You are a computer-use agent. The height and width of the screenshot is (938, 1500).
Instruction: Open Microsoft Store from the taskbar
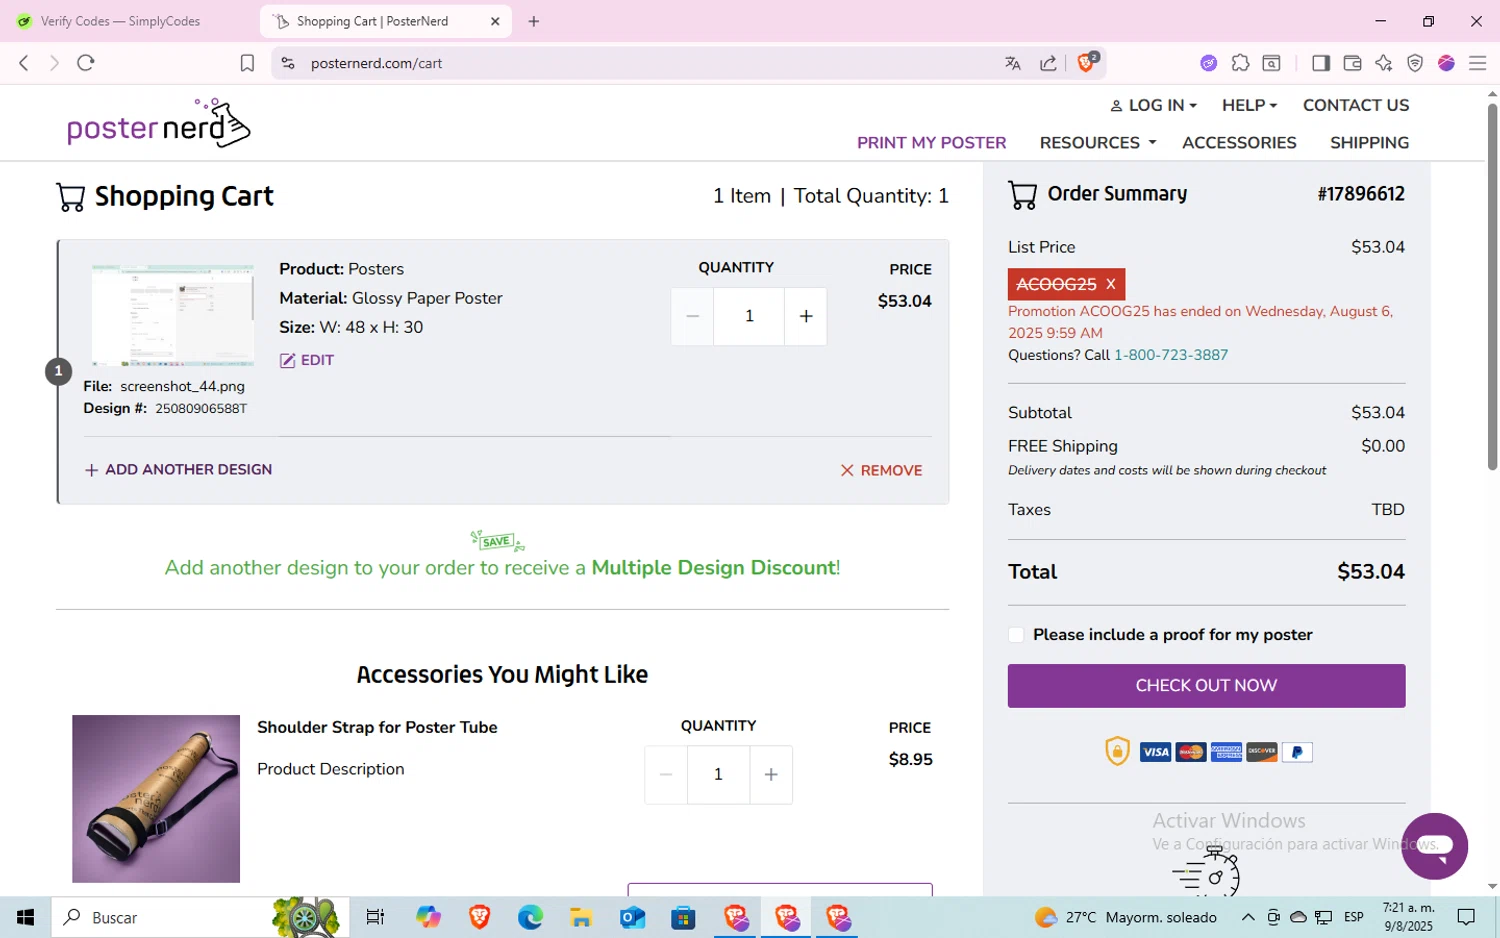683,917
